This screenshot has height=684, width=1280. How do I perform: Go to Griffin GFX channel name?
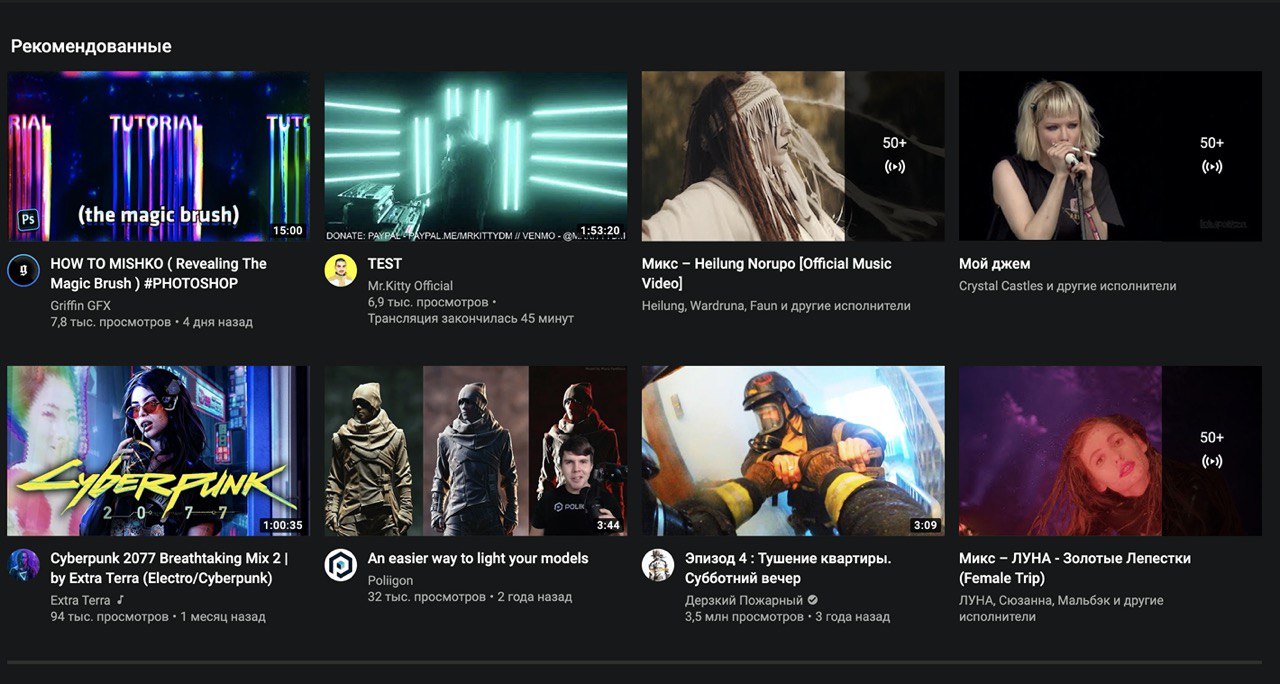[x=80, y=306]
